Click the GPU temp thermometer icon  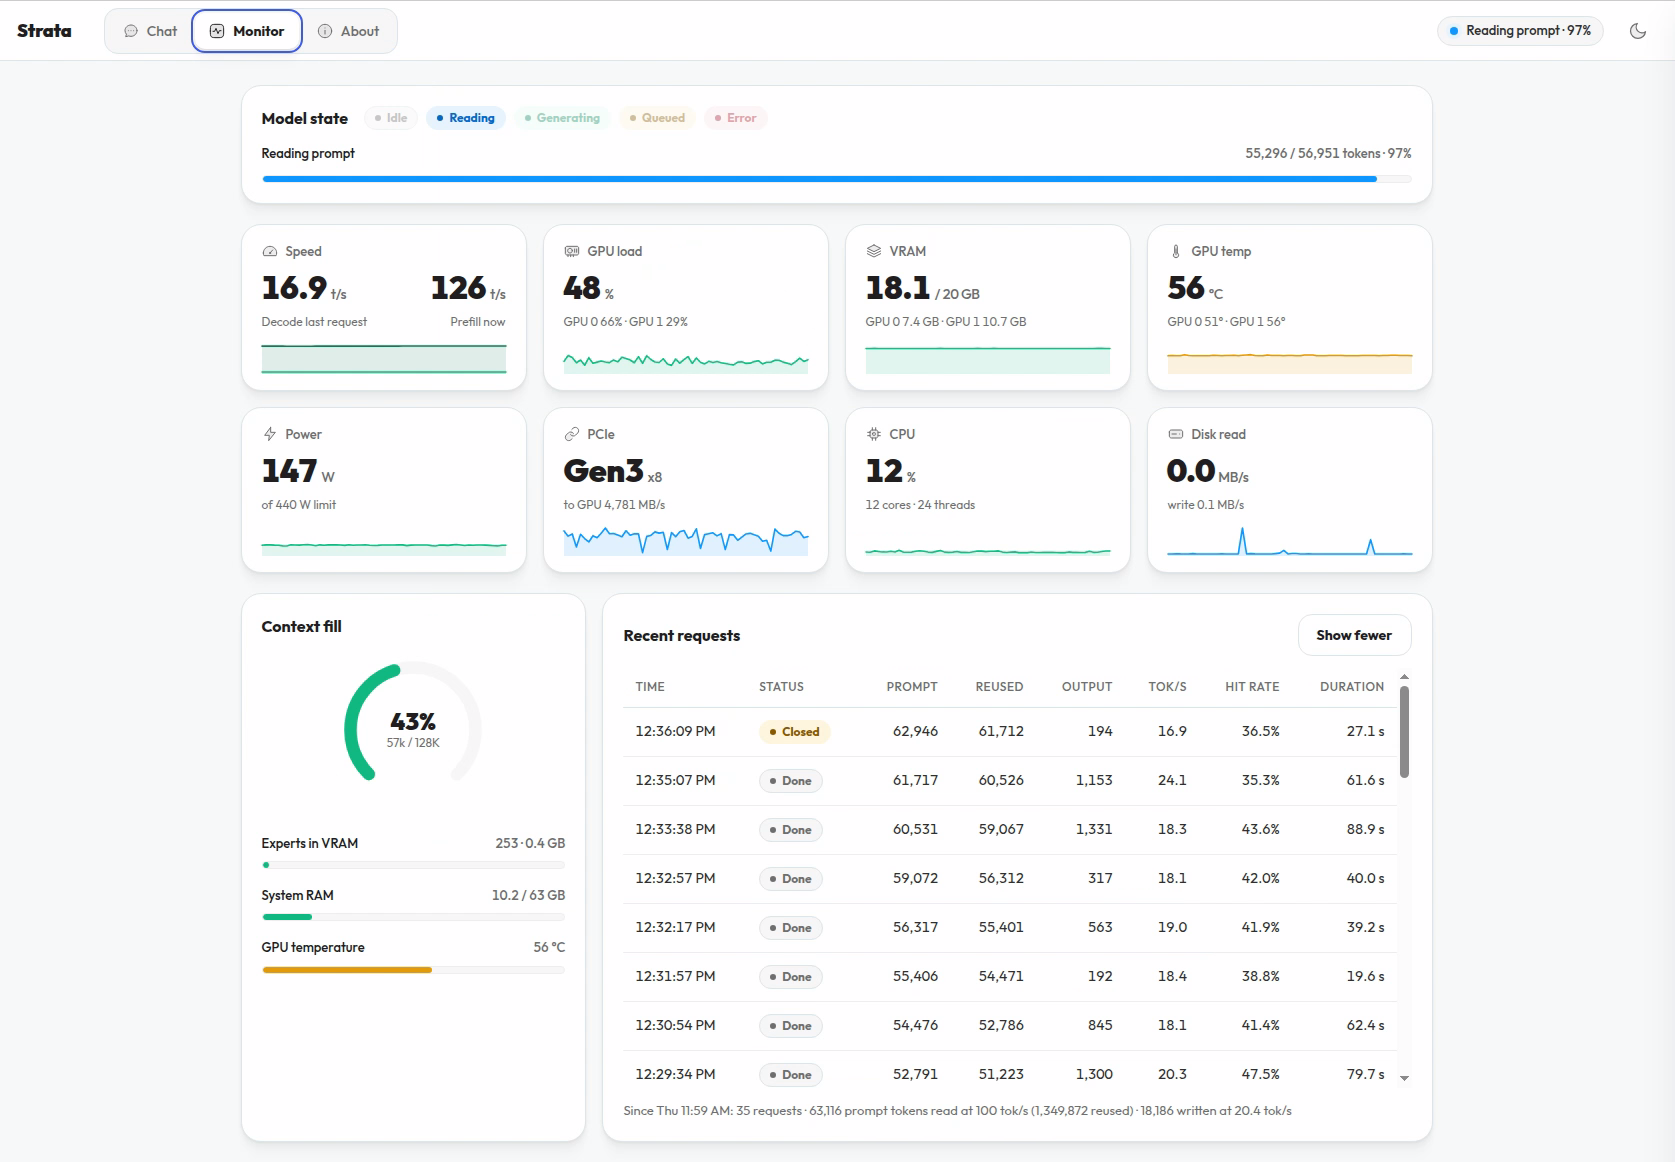click(x=1175, y=252)
